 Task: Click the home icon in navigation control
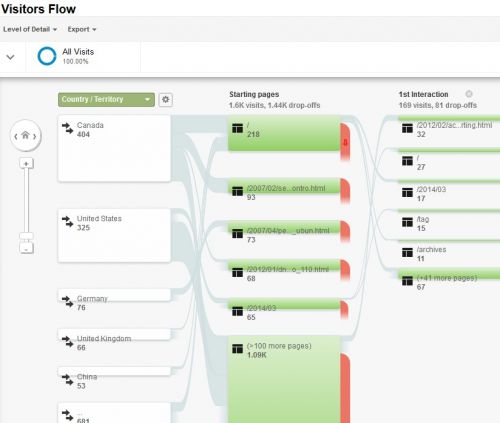[25, 135]
